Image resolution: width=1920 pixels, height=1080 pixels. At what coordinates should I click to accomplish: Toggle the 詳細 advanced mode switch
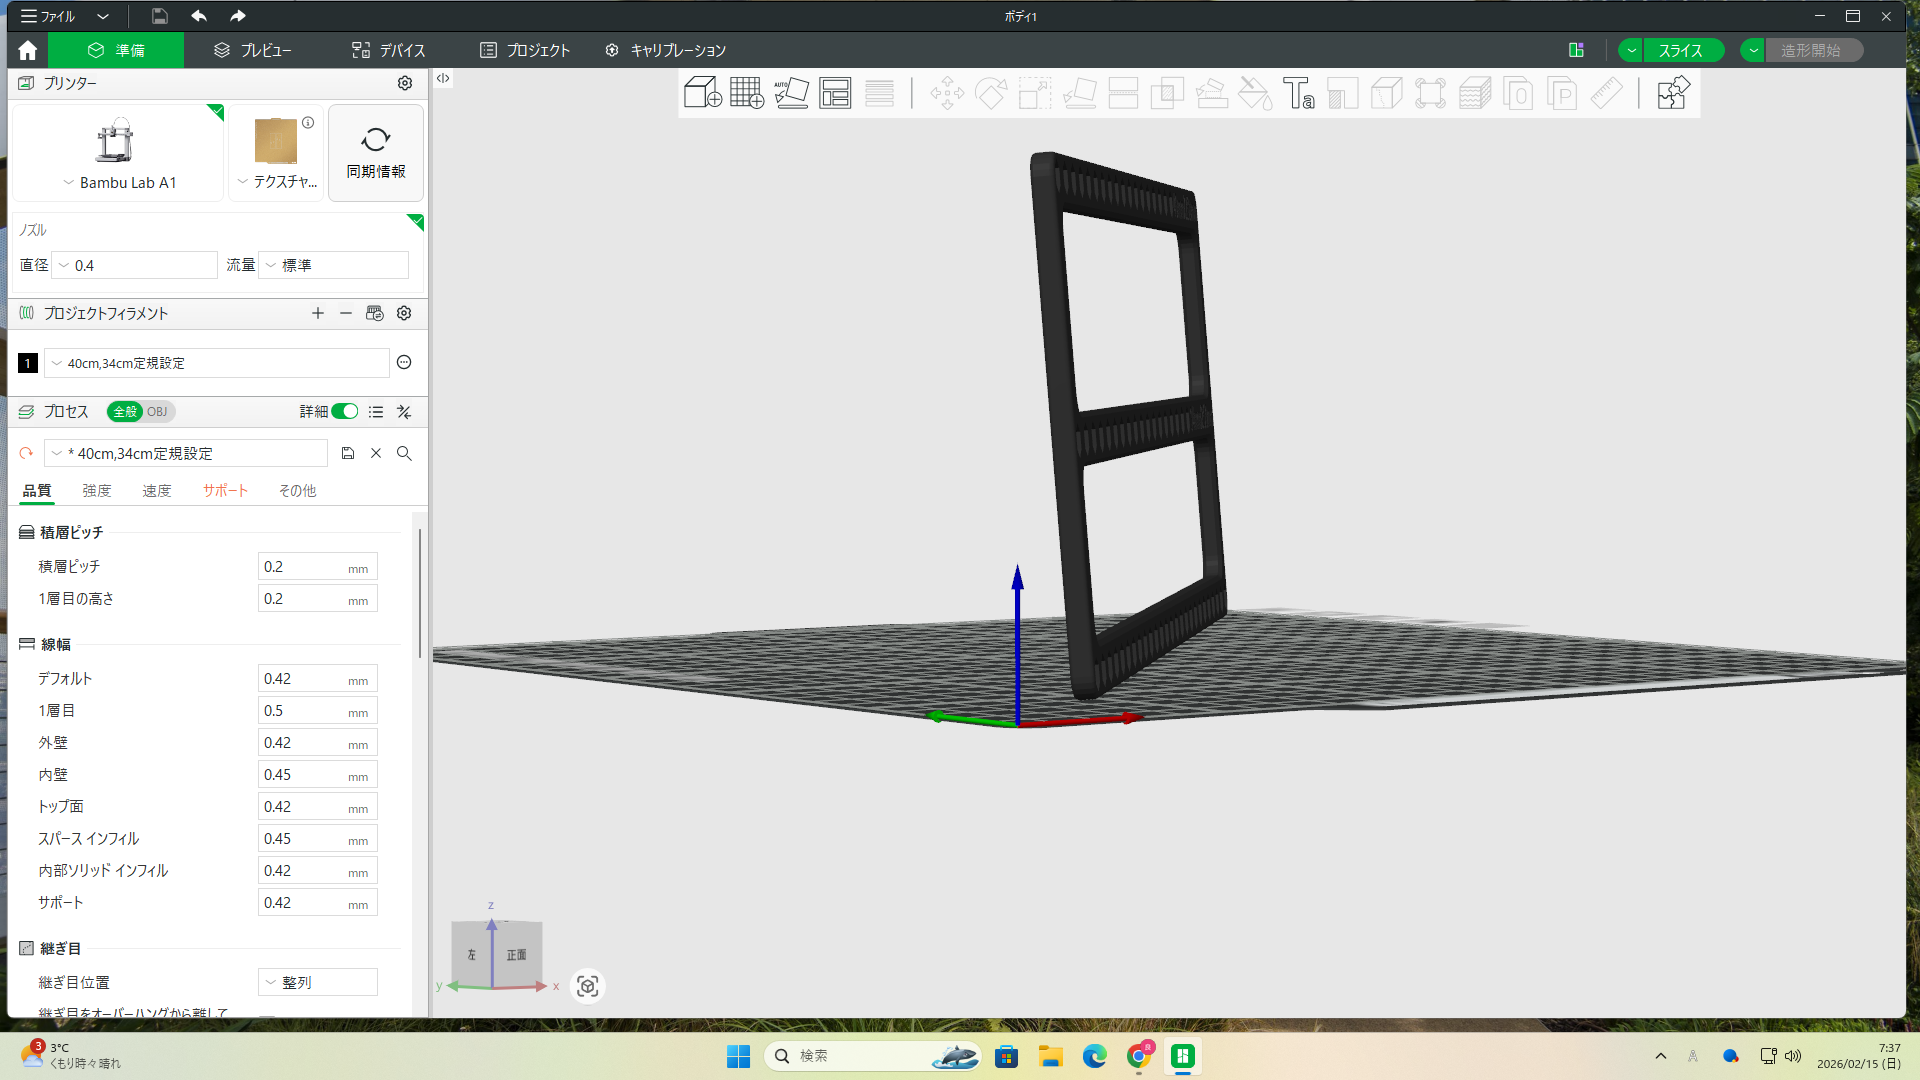click(x=344, y=411)
